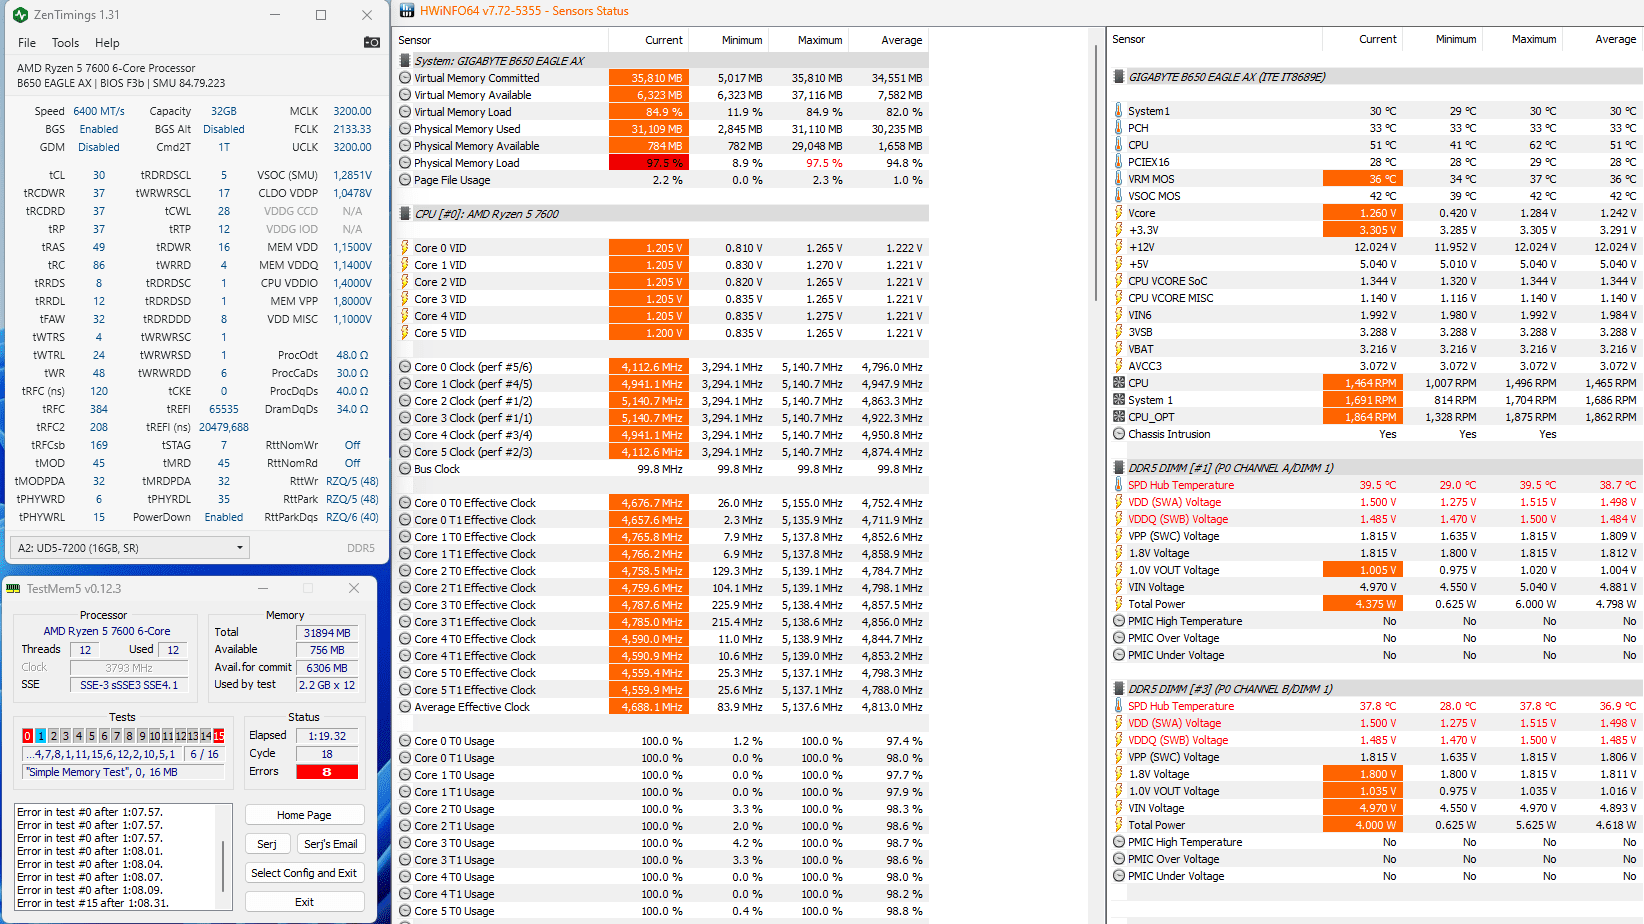Click the fan icon beside CPU_OPT

point(1119,417)
